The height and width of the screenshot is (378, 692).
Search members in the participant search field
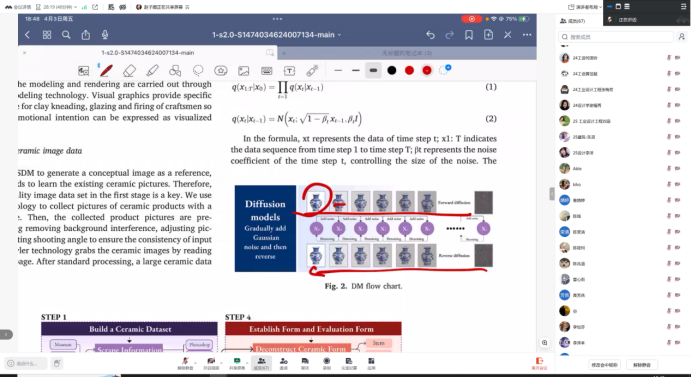616,37
